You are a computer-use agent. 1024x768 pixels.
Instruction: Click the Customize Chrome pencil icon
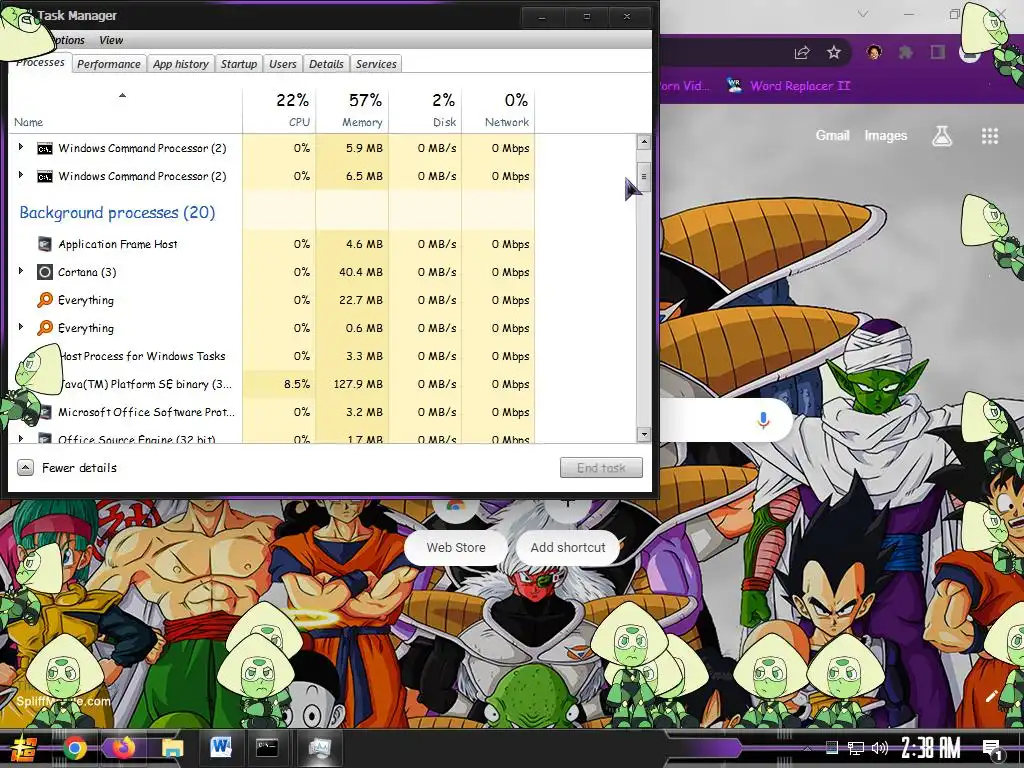click(x=991, y=696)
